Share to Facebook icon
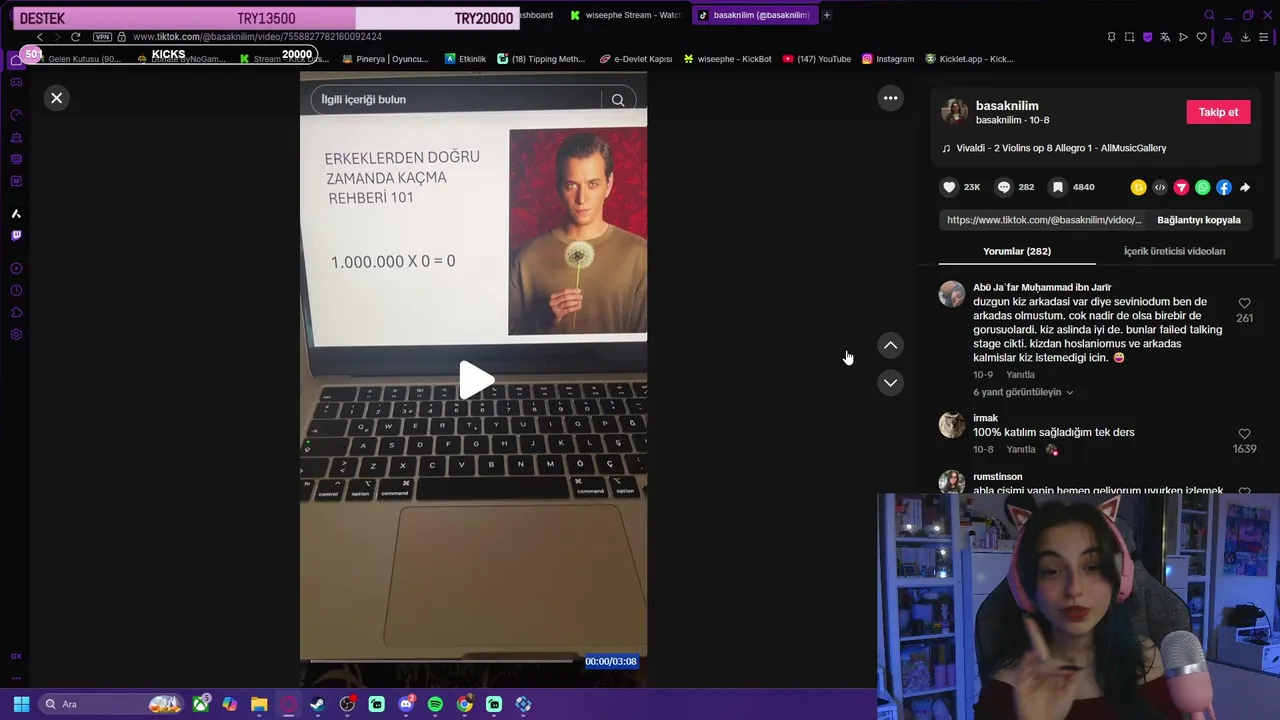 point(1224,187)
